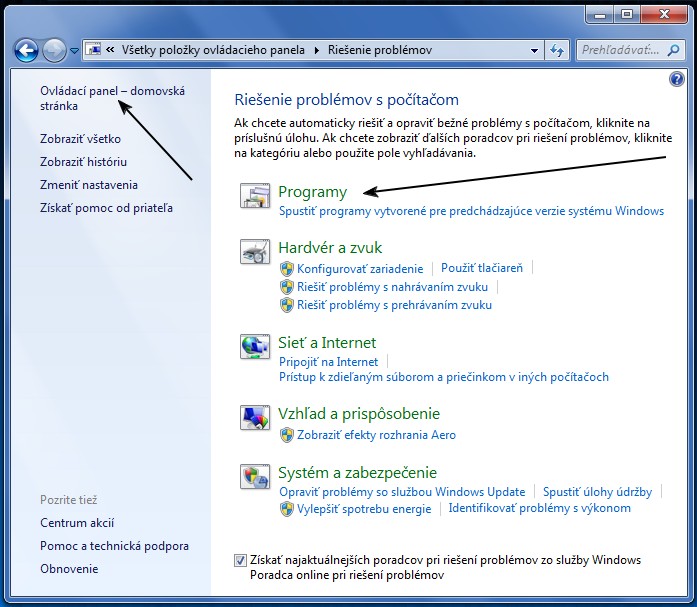Click the Programy category icon
697x607 pixels.
[x=255, y=197]
